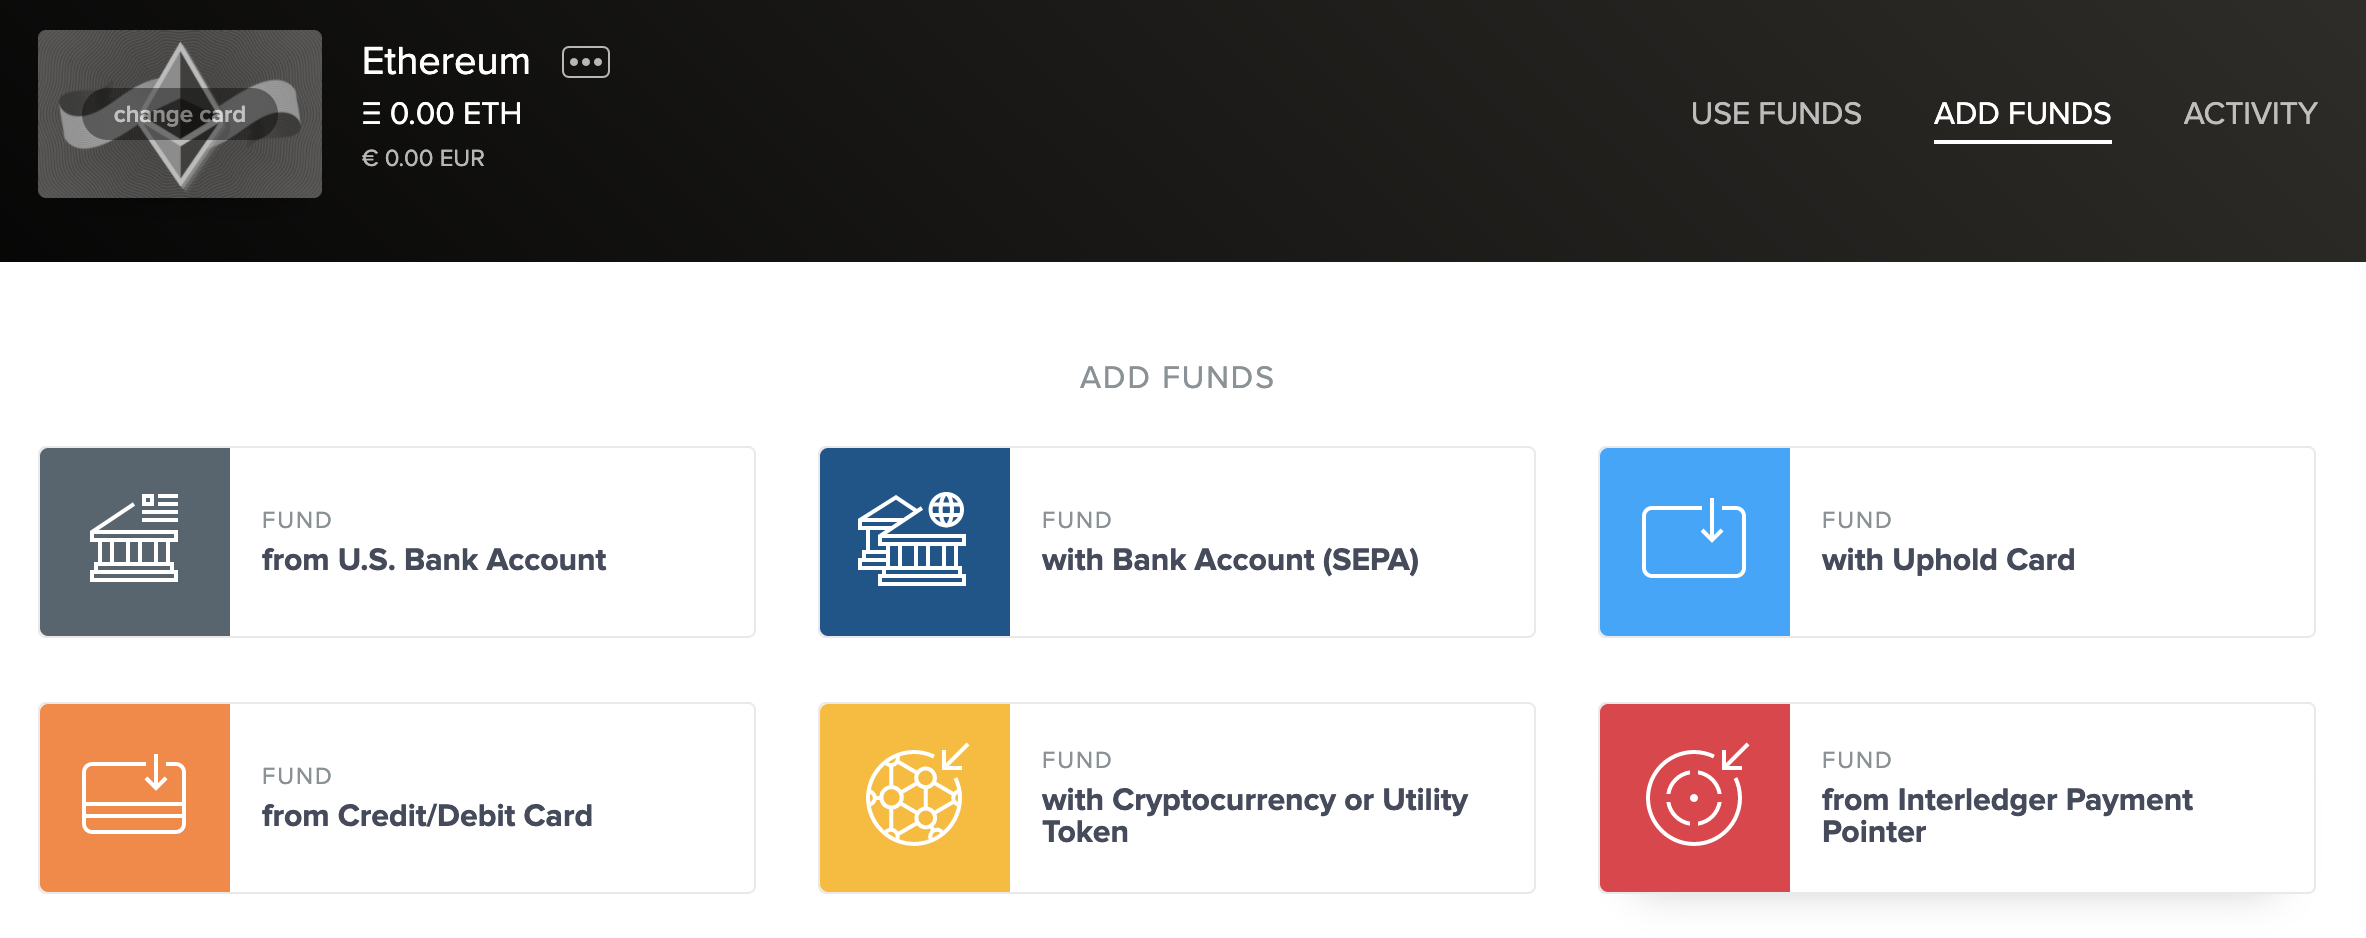Choose fund from U.S. Bank Account
Screen dimensions: 2366x938
point(433,559)
